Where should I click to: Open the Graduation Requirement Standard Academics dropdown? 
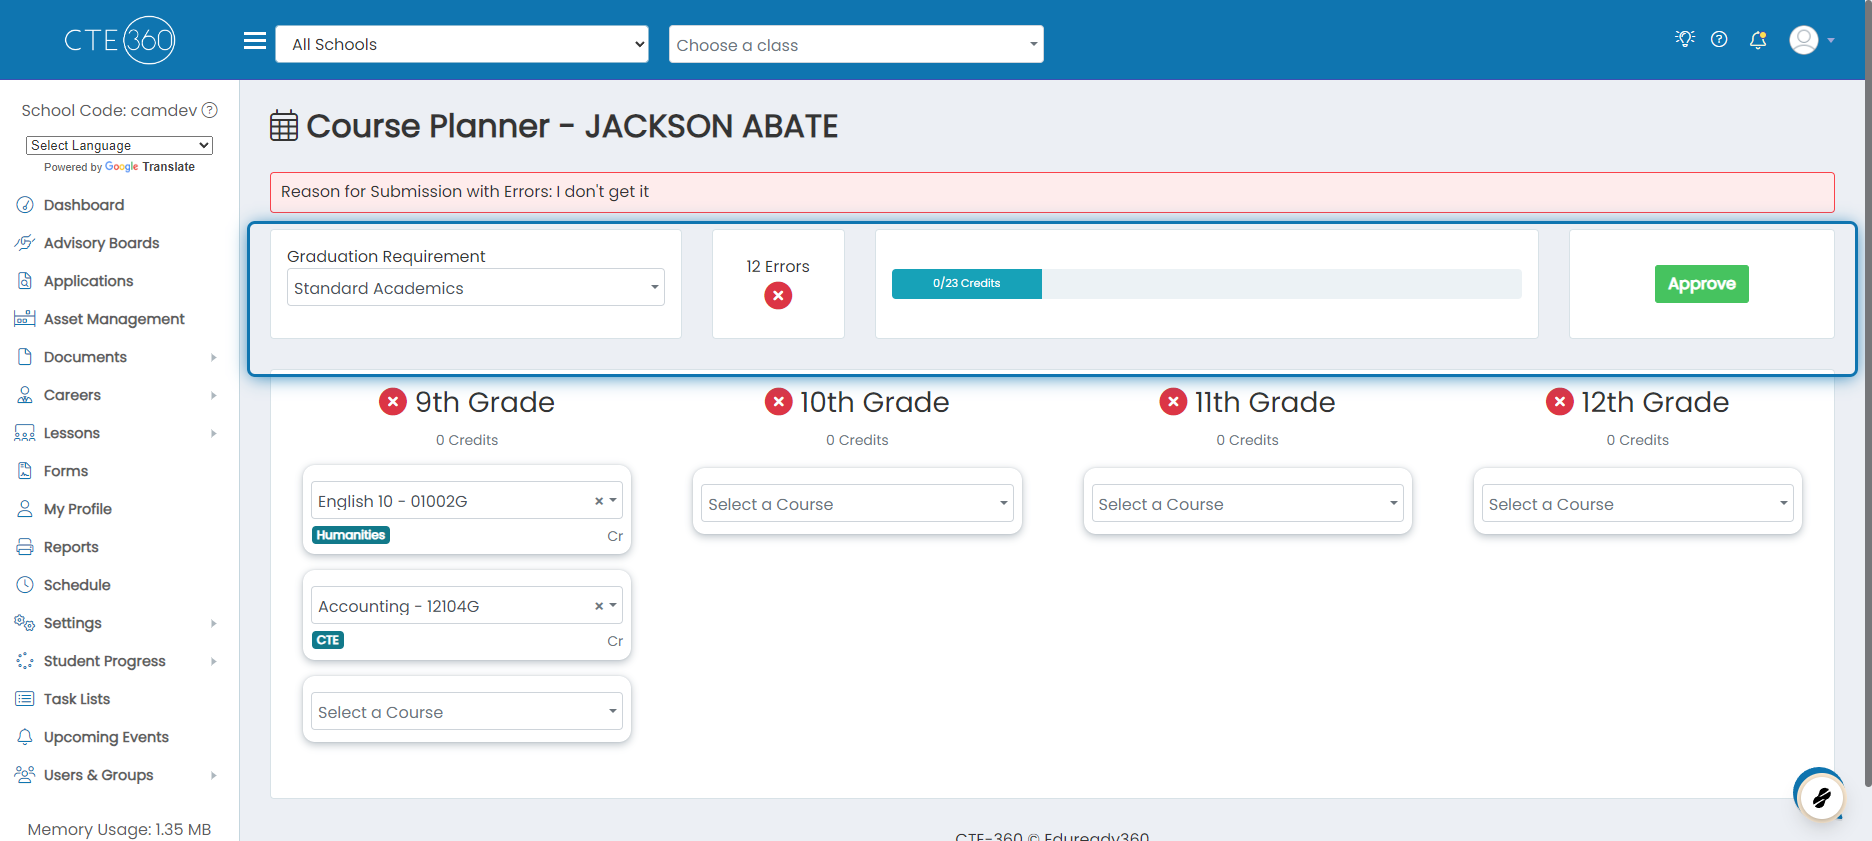coord(476,288)
